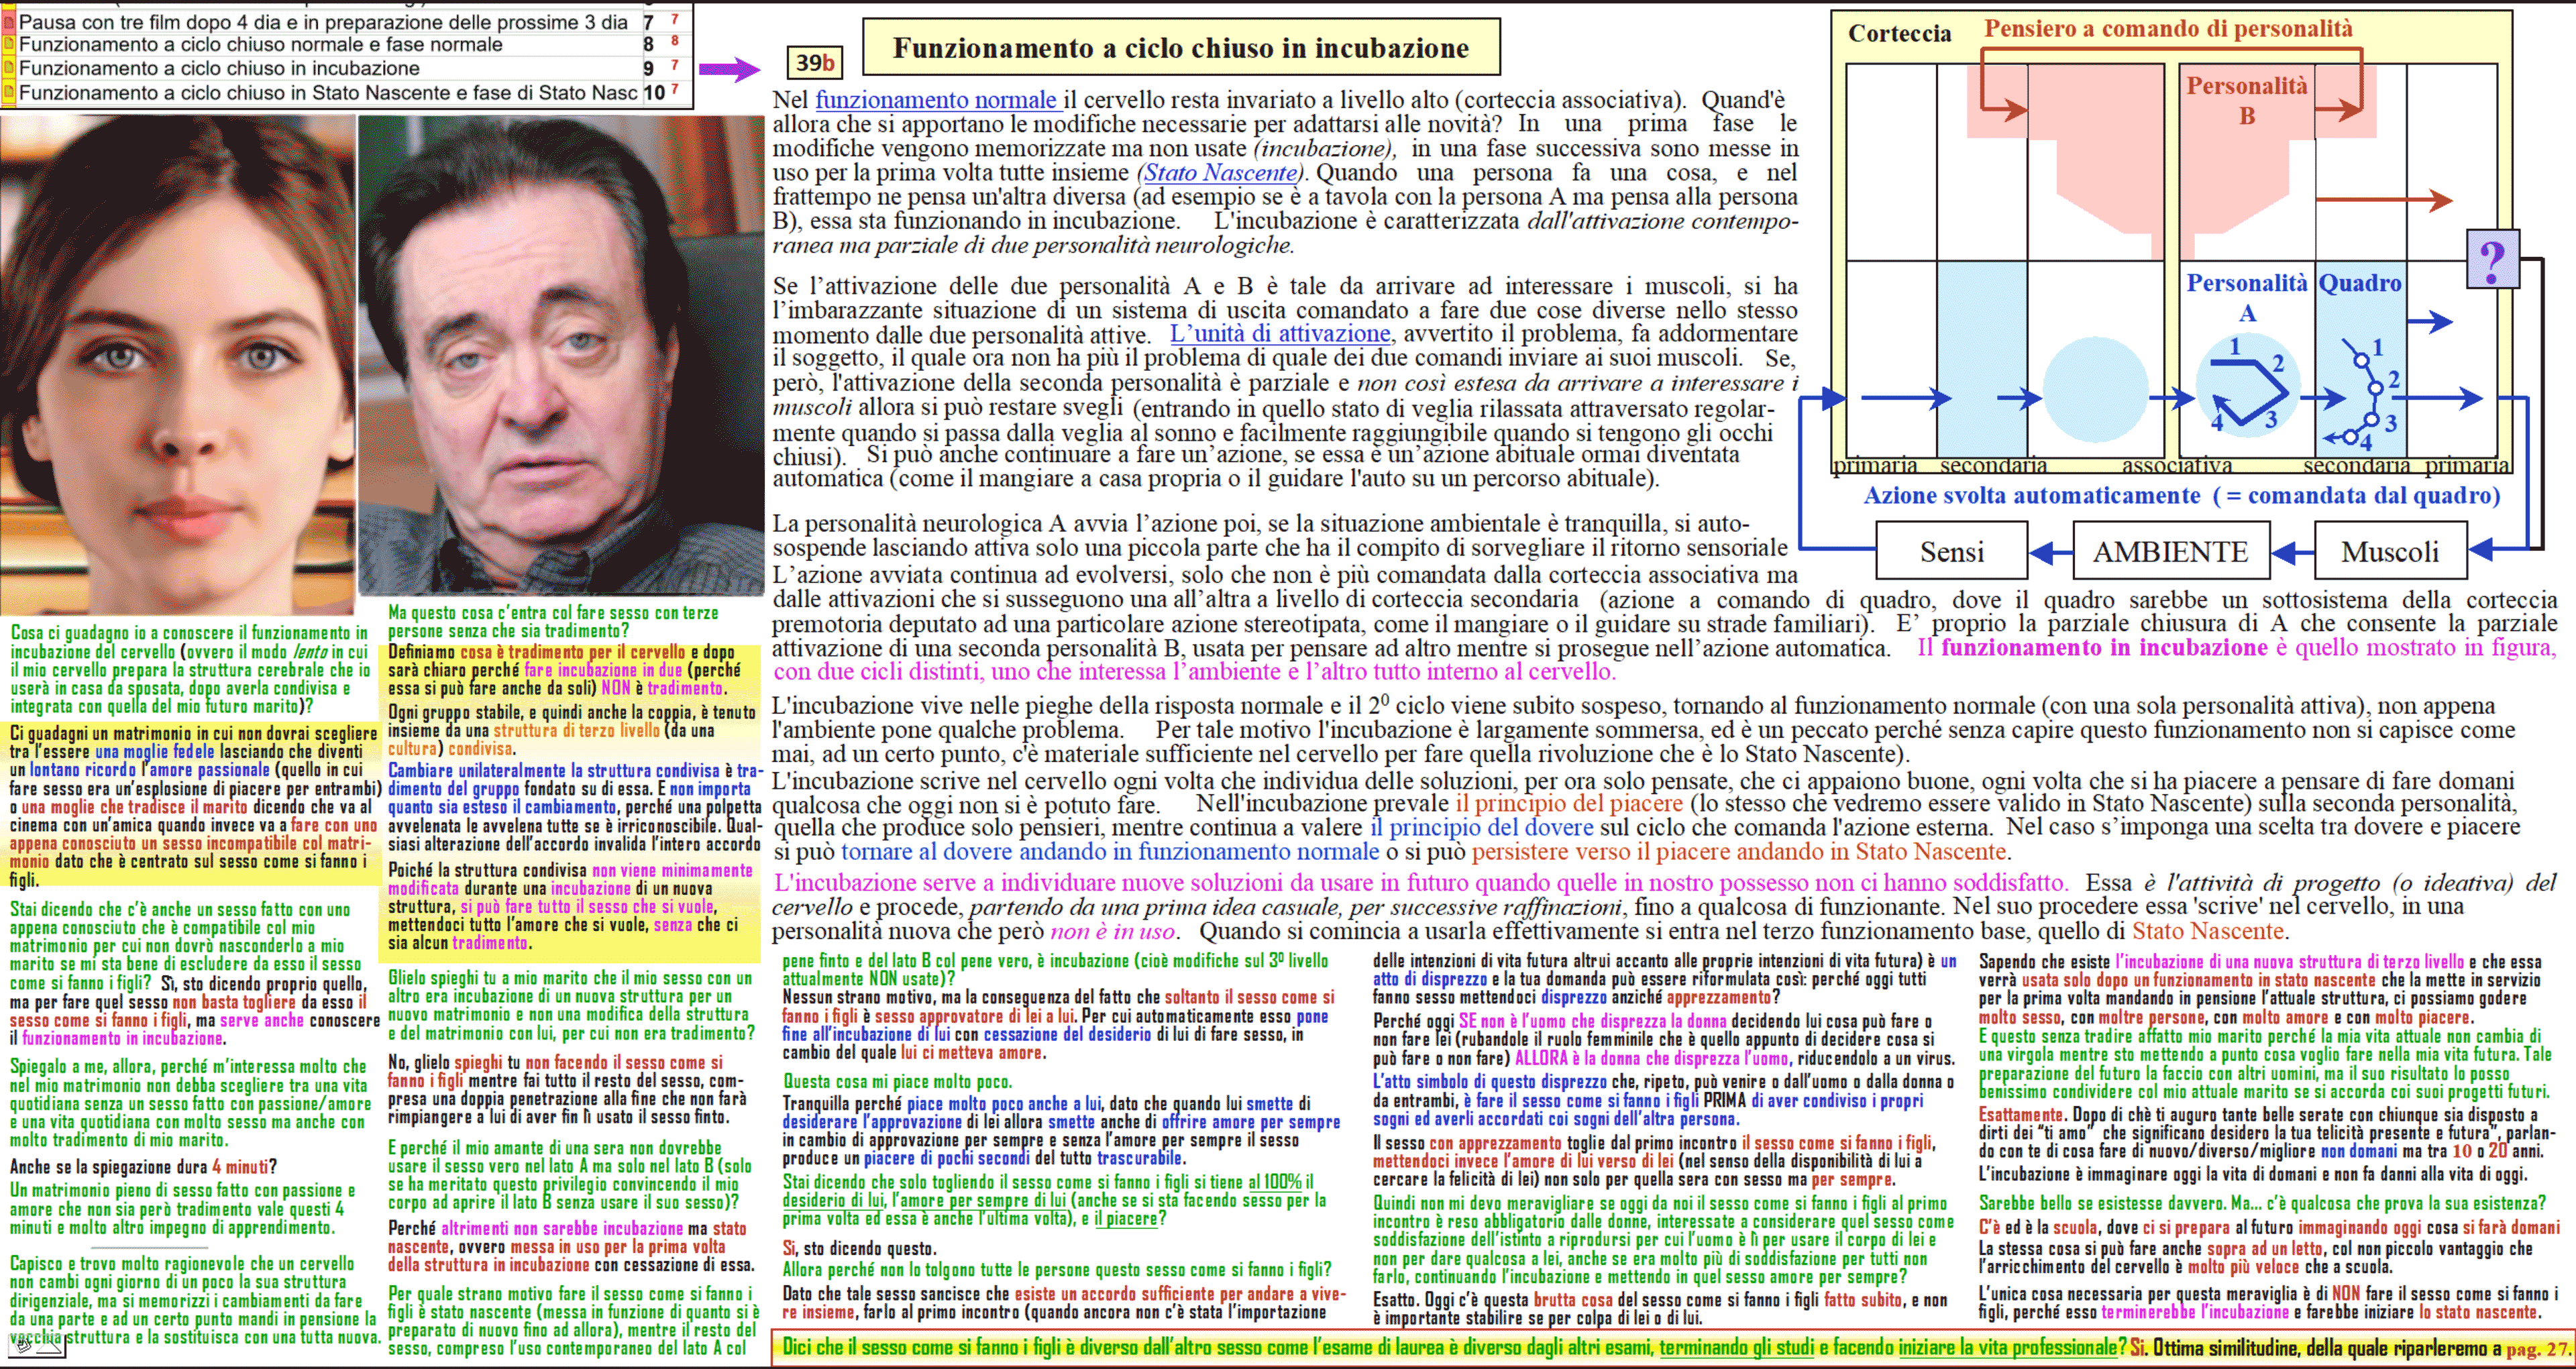Click page number '9' in the list
The height and width of the screenshot is (1369, 2576).
(x=648, y=68)
